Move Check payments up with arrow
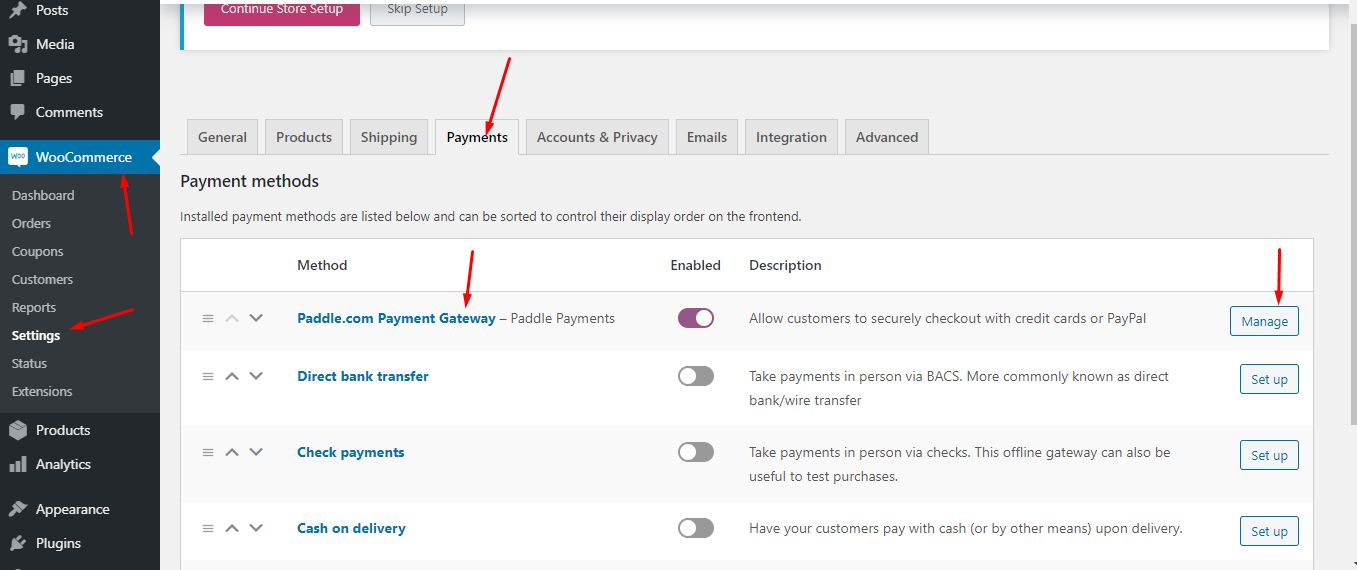Image resolution: width=1357 pixels, height=570 pixels. tap(232, 452)
